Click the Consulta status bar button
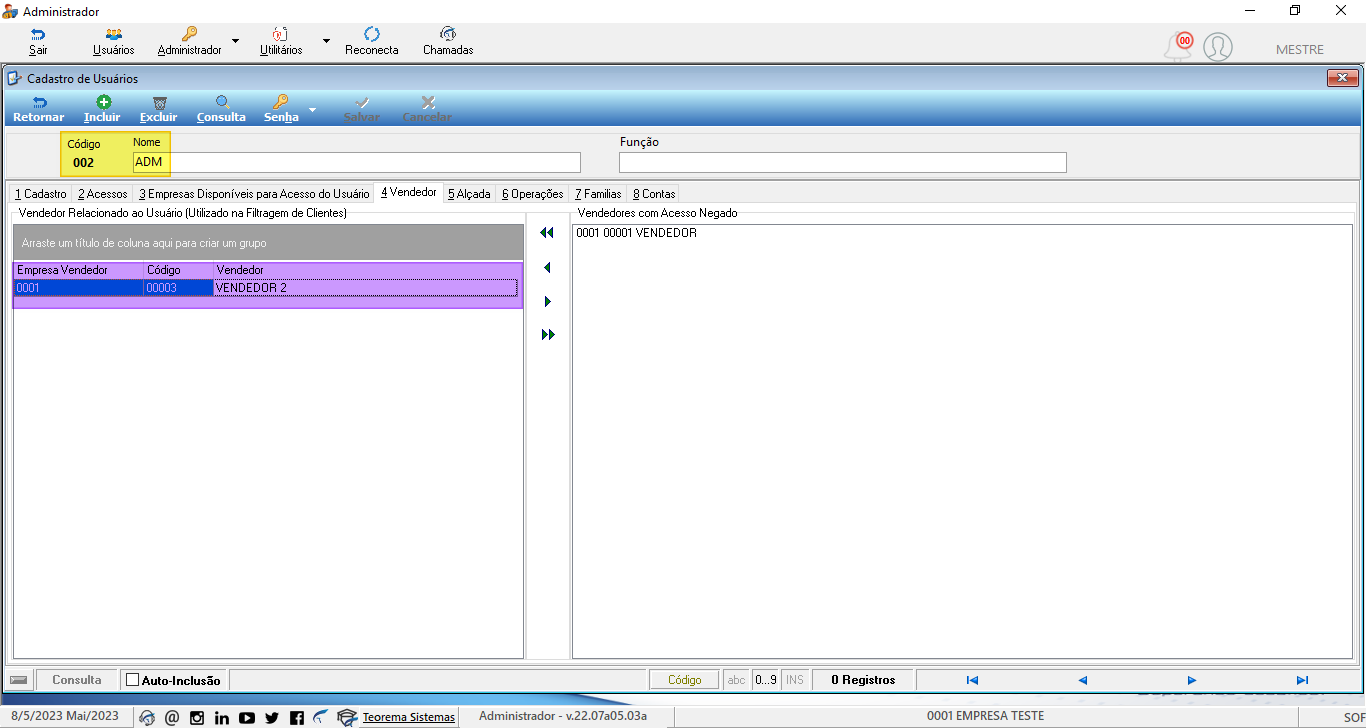The image size is (1366, 728). (77, 680)
